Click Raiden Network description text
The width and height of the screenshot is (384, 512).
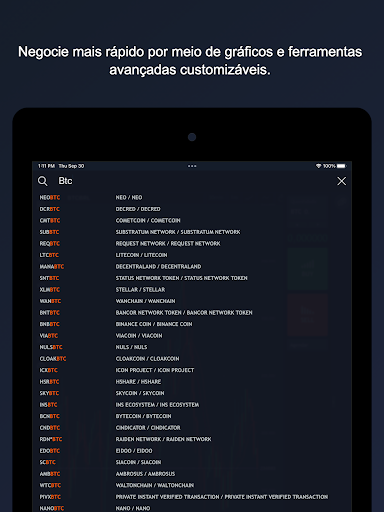(x=163, y=439)
